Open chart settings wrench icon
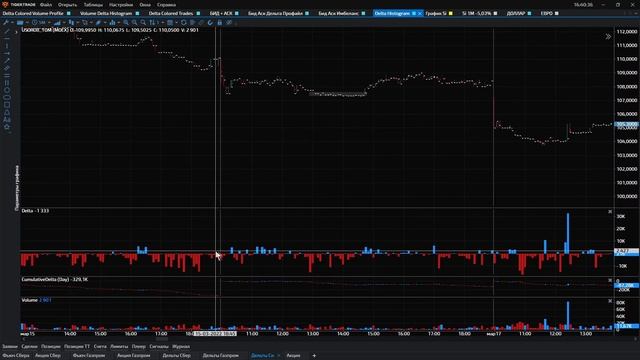This screenshot has width=640, height=360. point(6,22)
